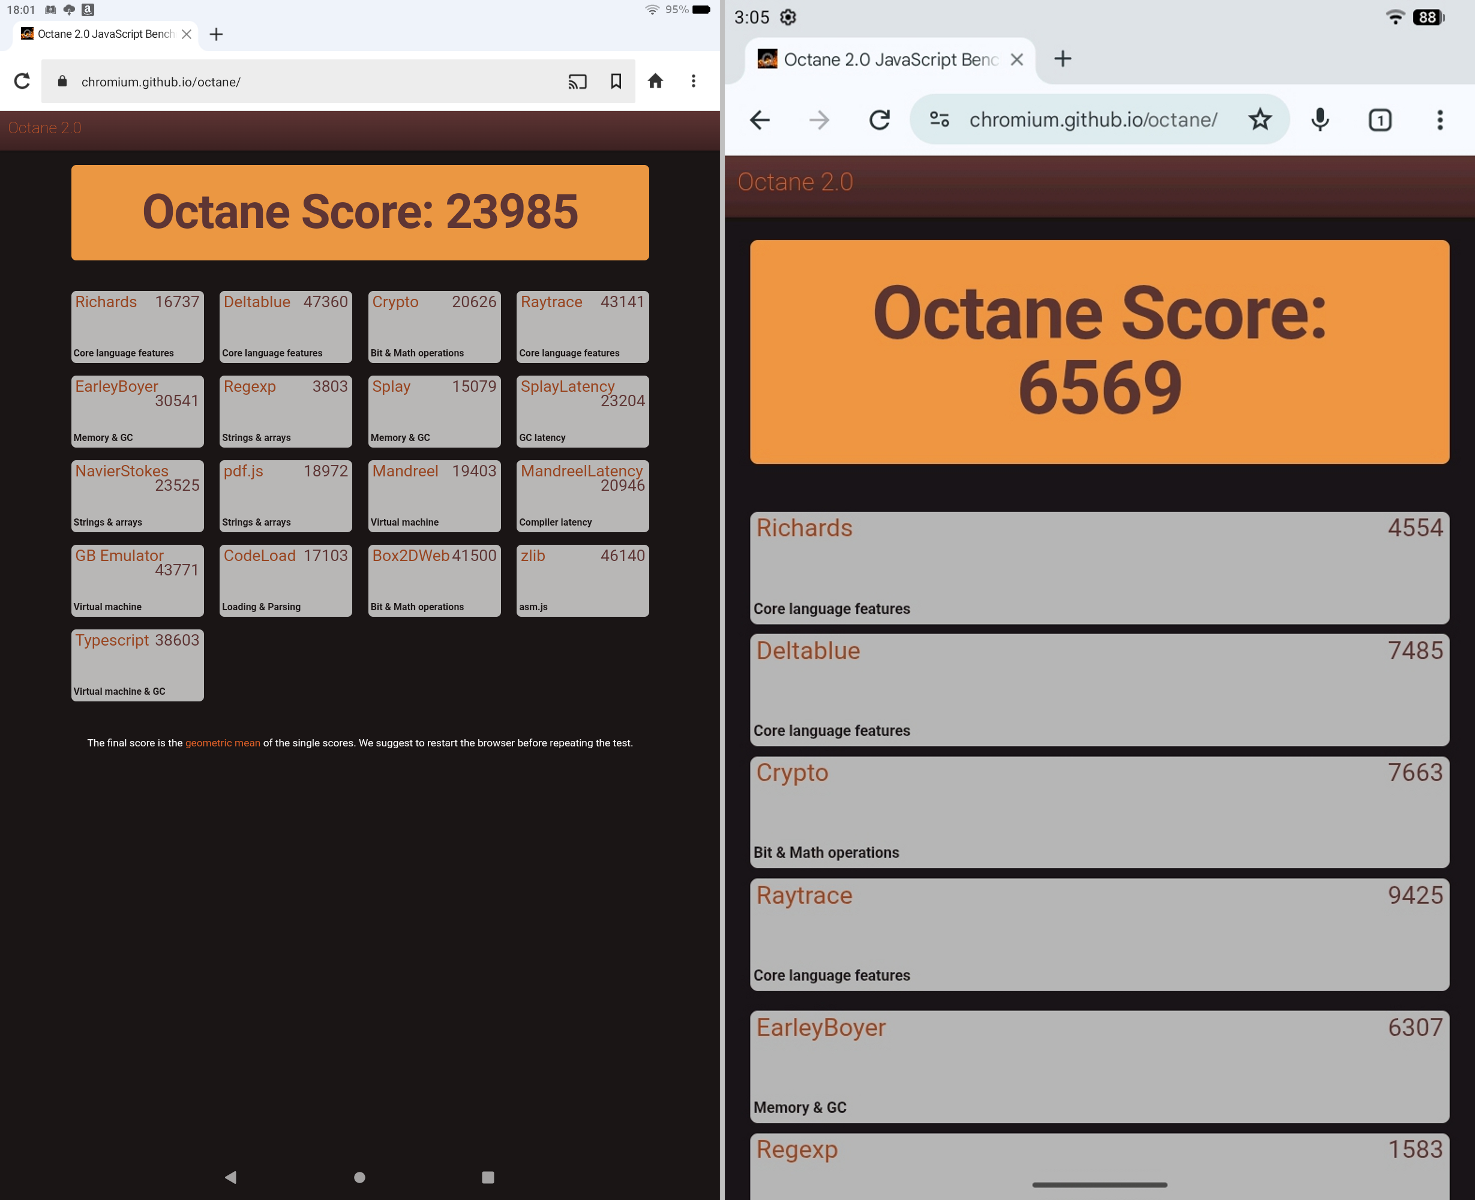1475x1200 pixels.
Task: Click NavierStokes 23525 result box
Action: [138, 496]
